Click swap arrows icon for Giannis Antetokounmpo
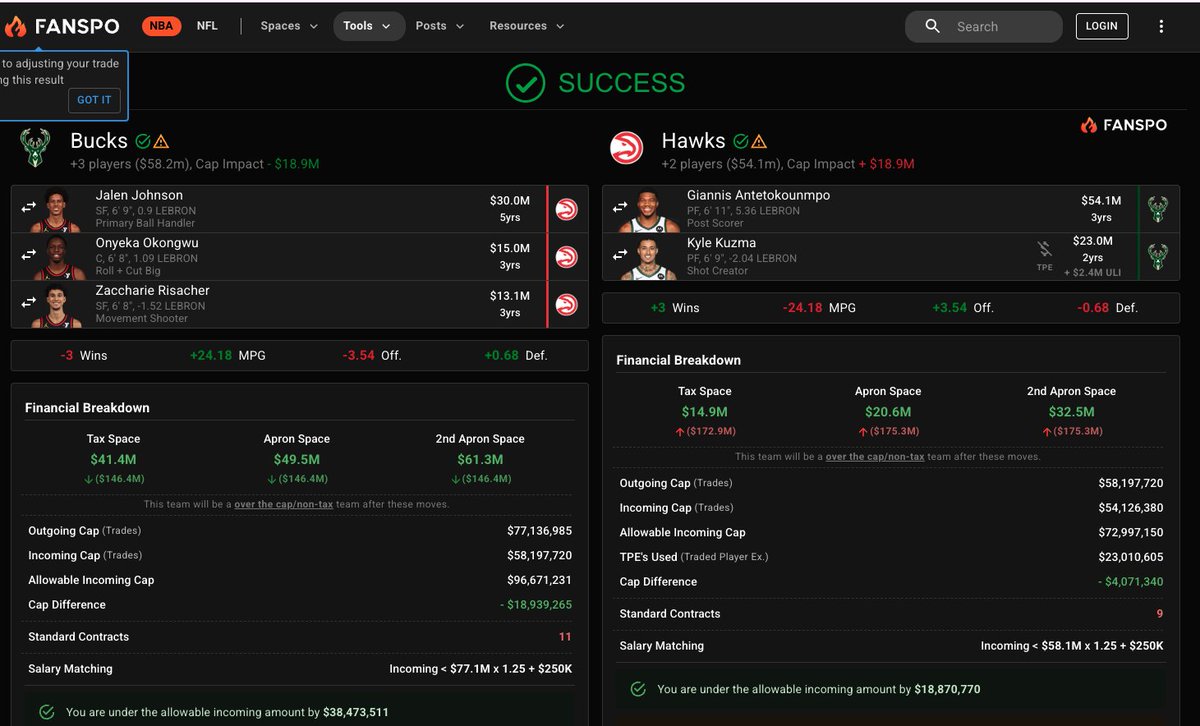Screen dimensions: 1200x726 [x=620, y=207]
